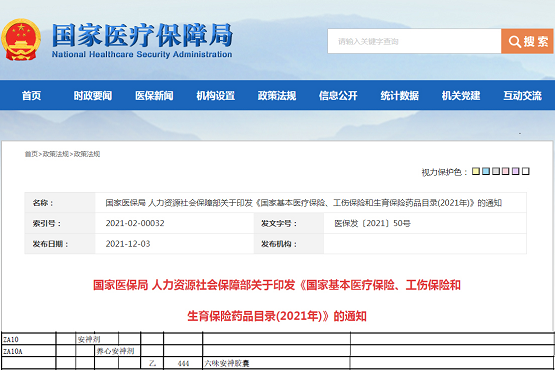Go to the 医保新闻 section
This screenshot has width=555, height=370.
154,96
